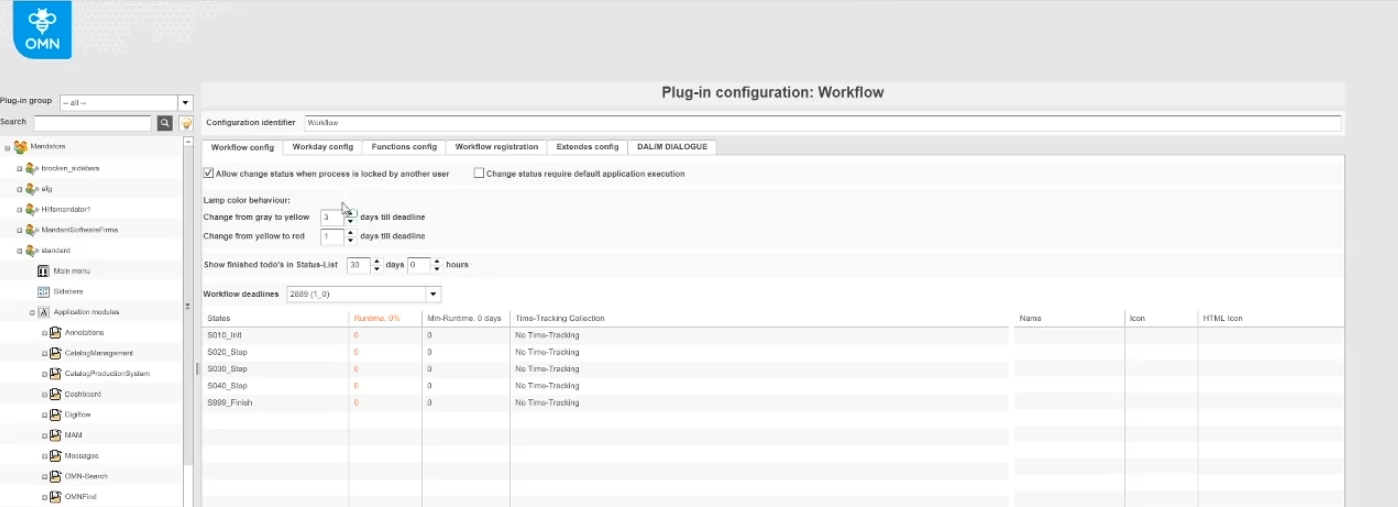Click the Configuration identifier field
The width and height of the screenshot is (1398, 507).
coord(822,123)
